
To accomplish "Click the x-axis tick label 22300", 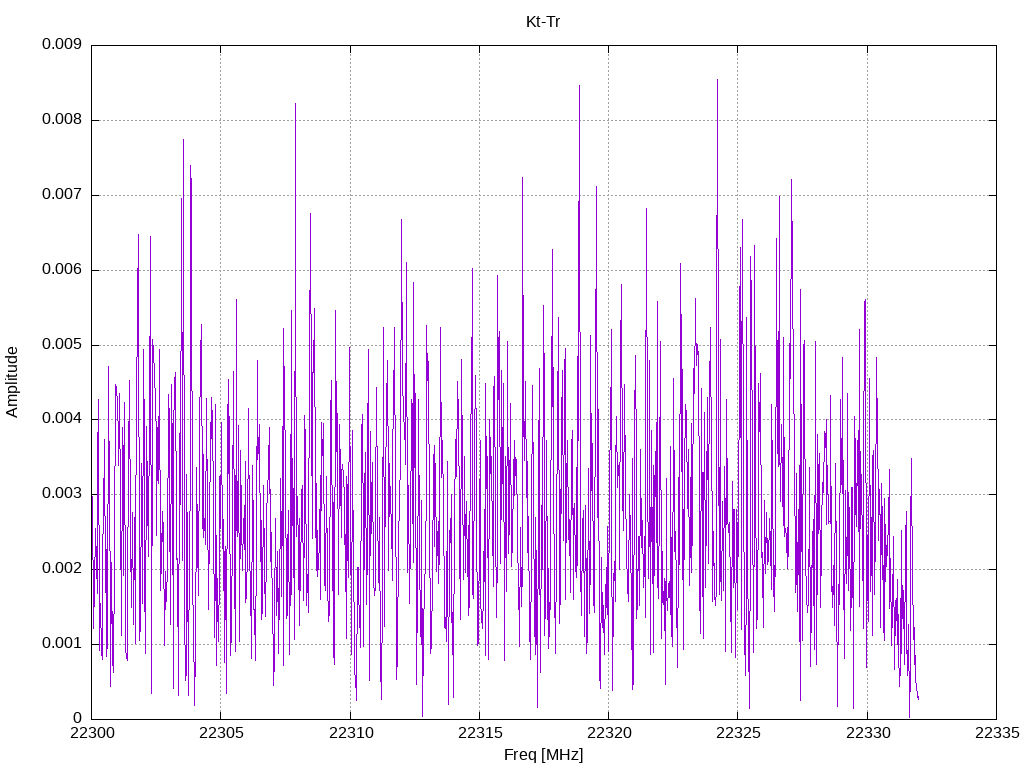I will click(91, 733).
